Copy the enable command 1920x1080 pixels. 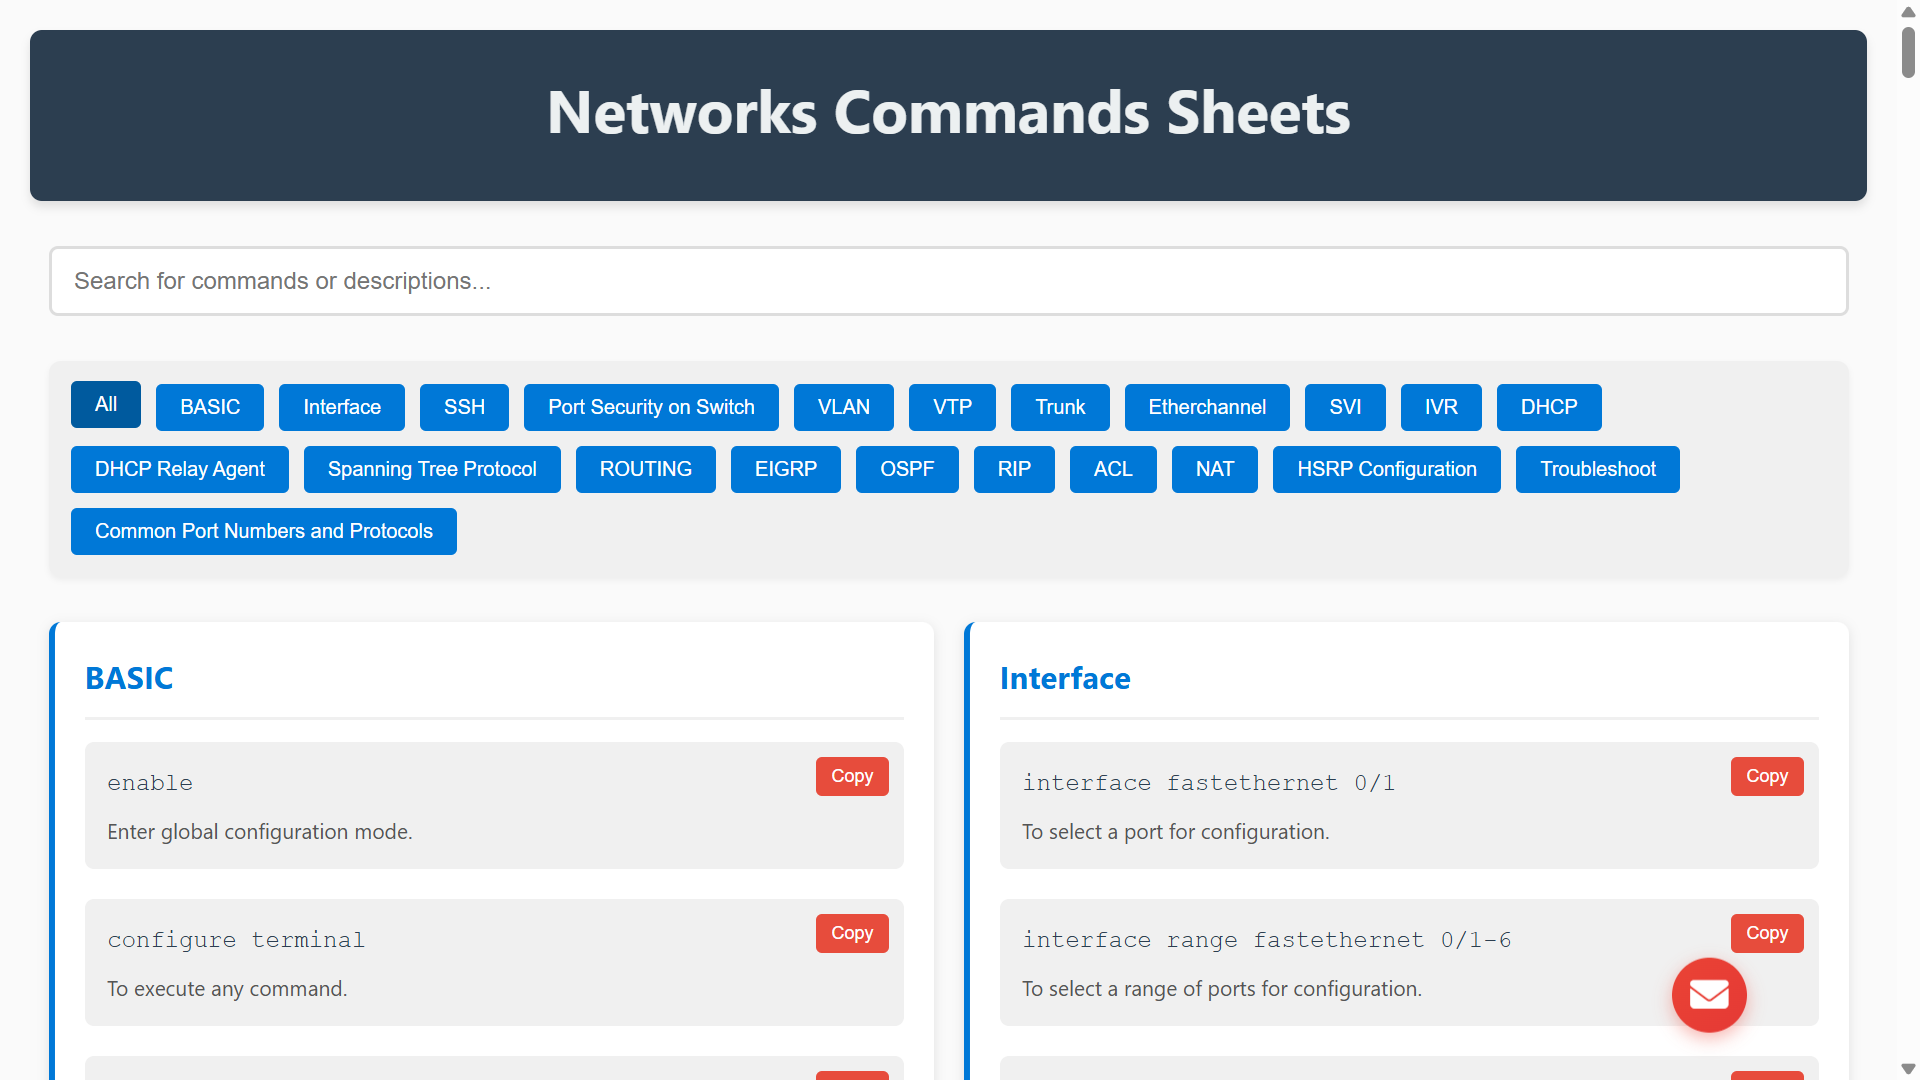[x=851, y=776]
